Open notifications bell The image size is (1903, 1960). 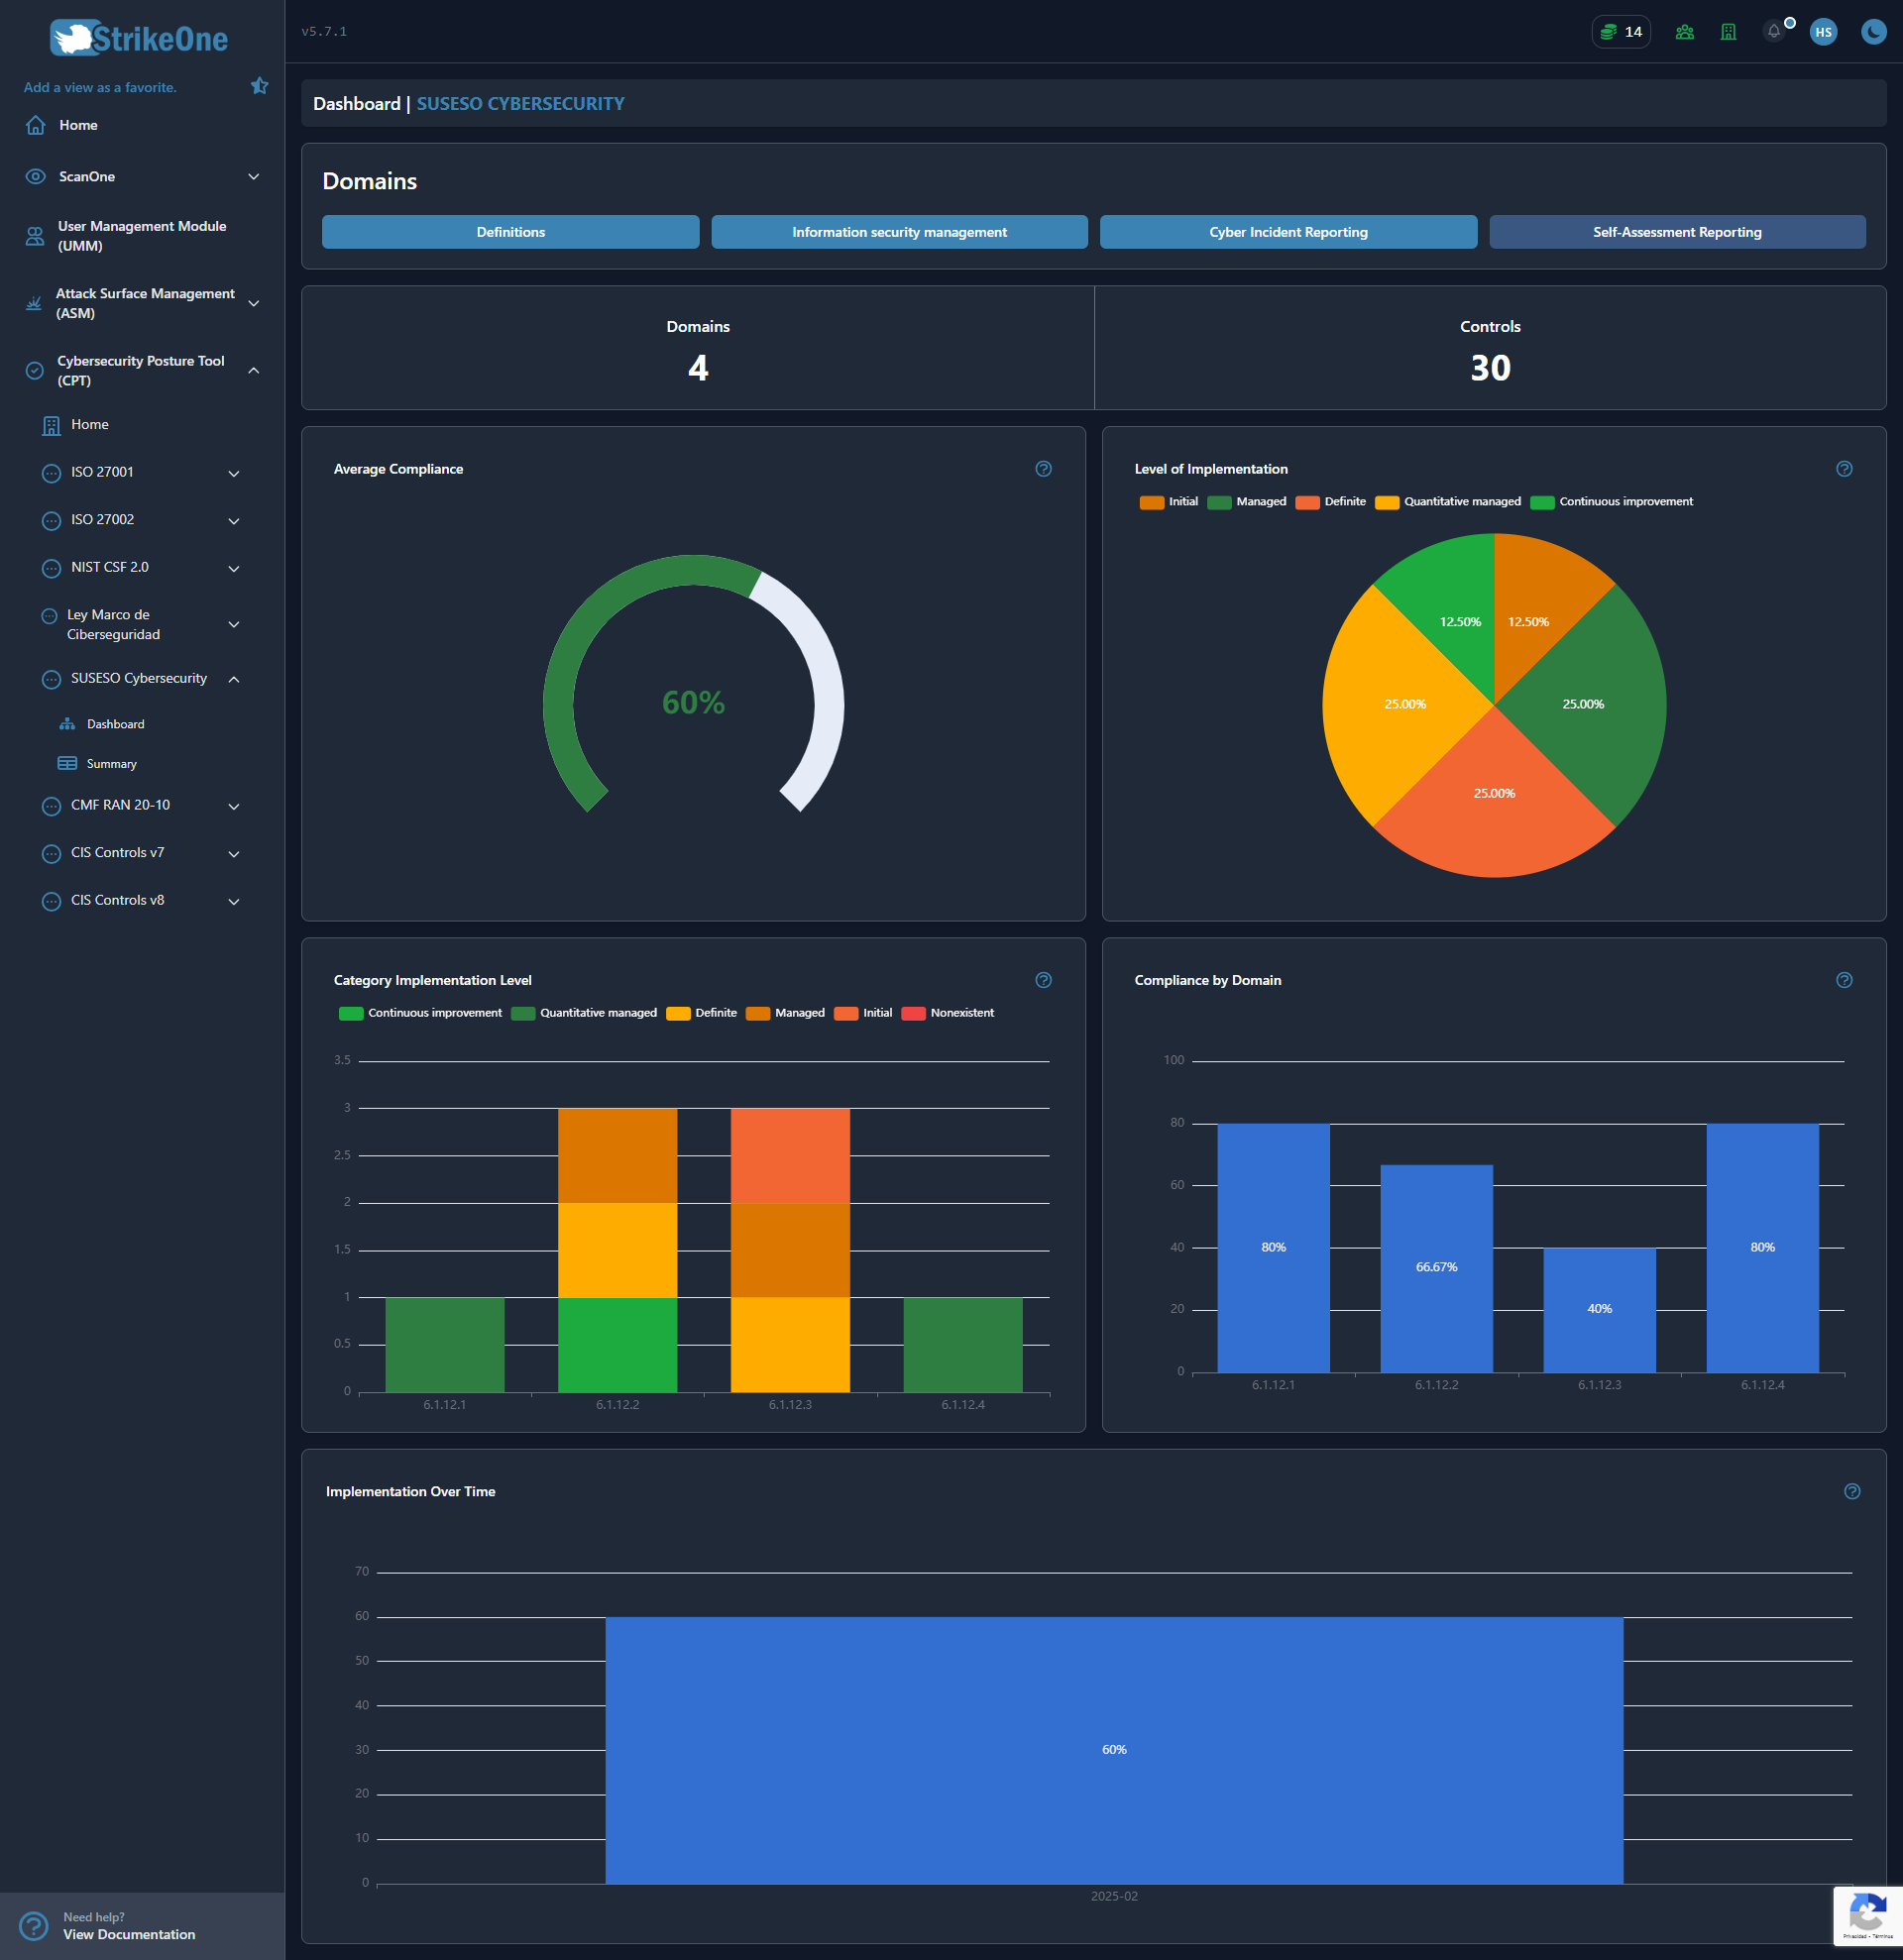(1774, 32)
